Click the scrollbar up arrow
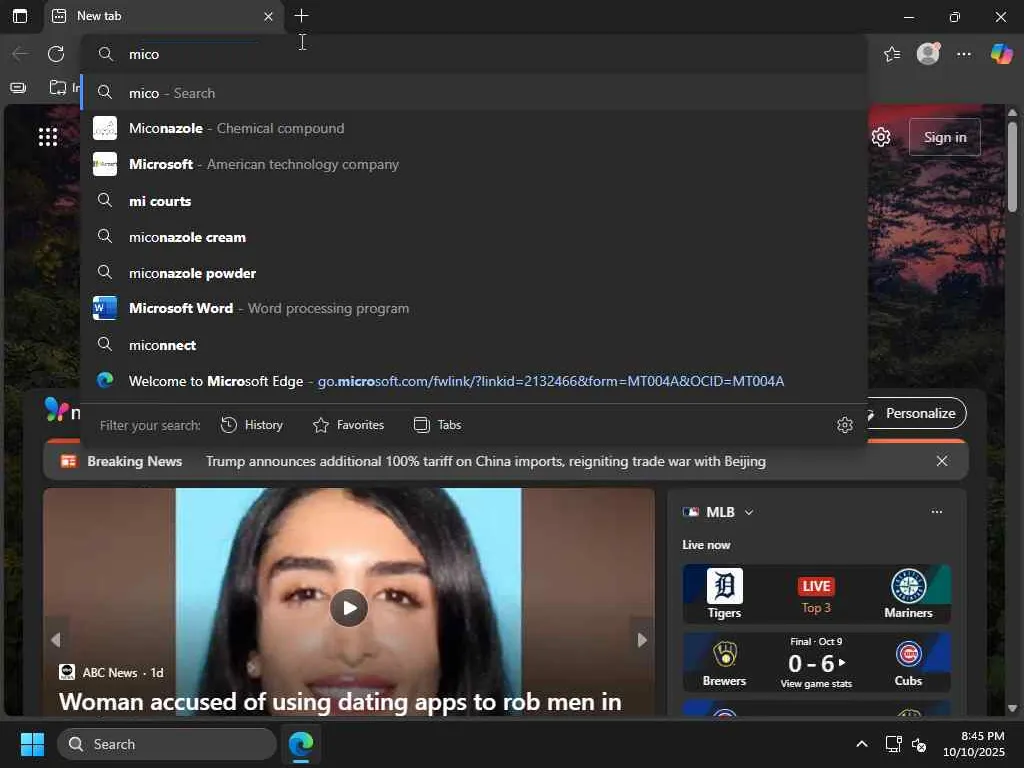 (x=1012, y=113)
